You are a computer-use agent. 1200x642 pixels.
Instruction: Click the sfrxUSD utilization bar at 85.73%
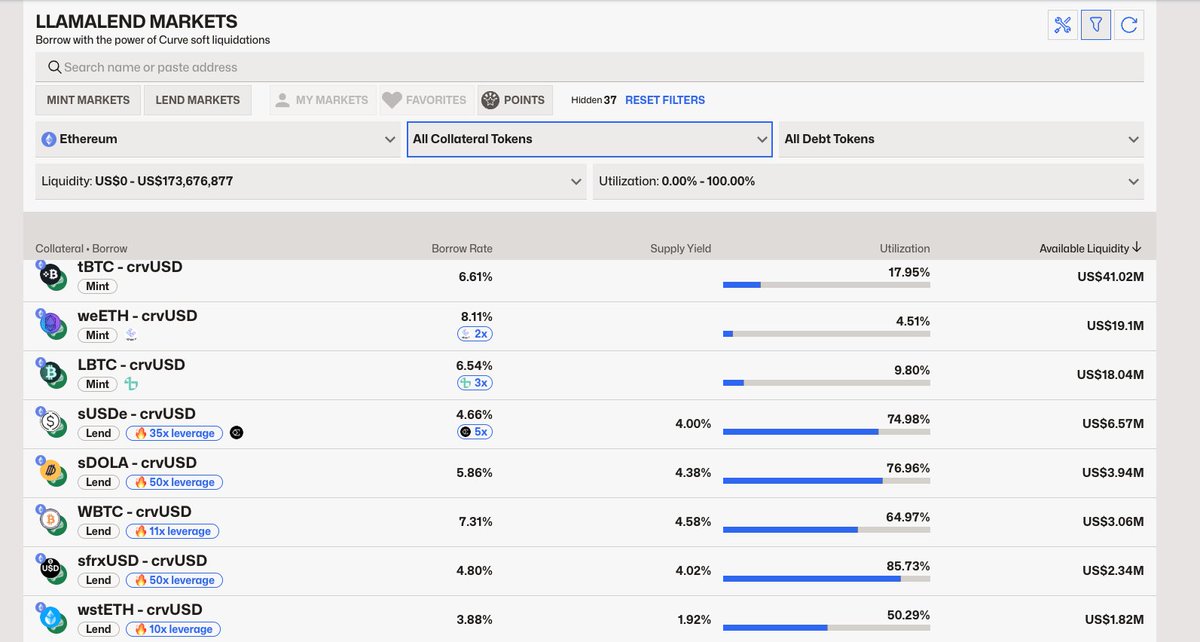click(x=826, y=579)
